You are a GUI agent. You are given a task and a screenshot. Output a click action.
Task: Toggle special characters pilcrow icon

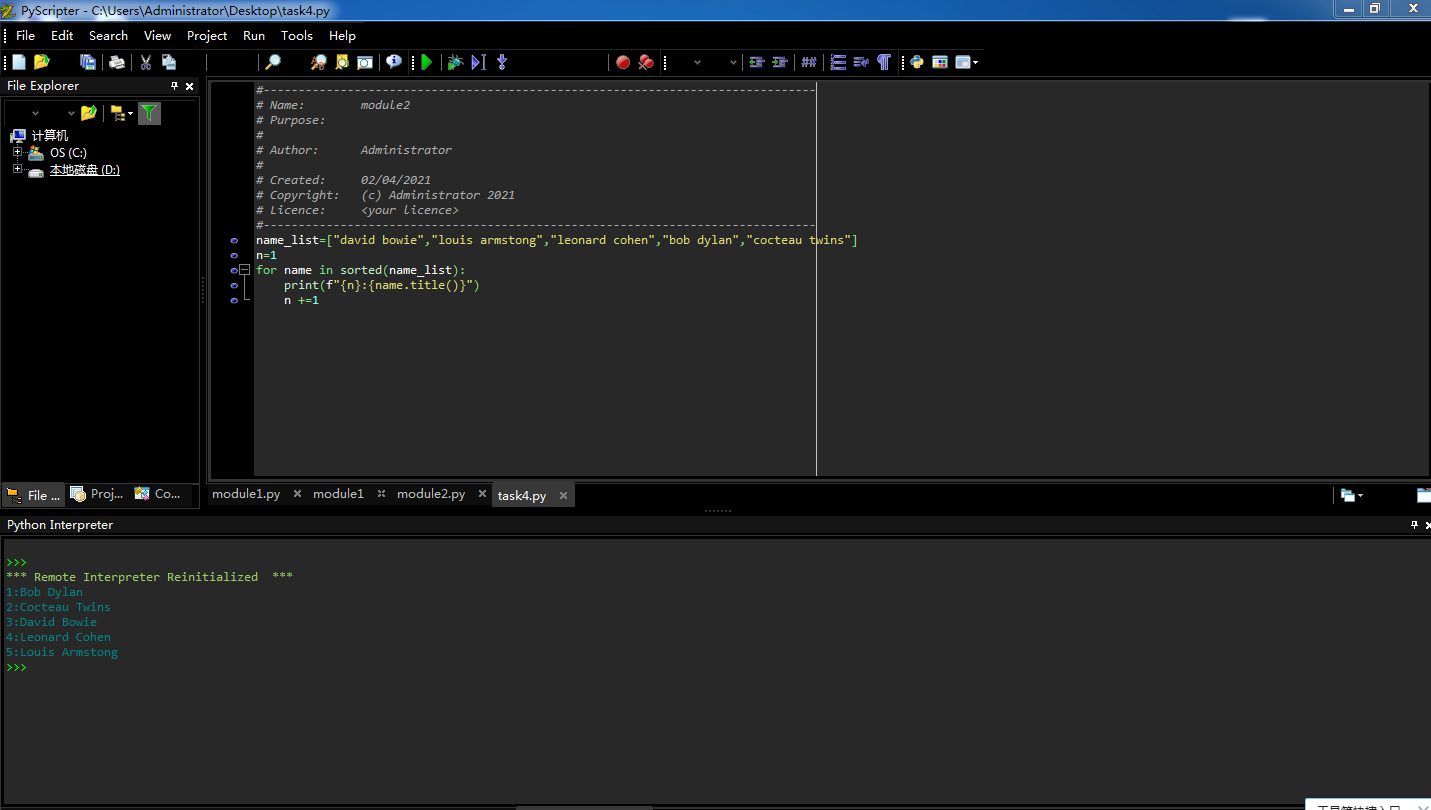(x=884, y=62)
